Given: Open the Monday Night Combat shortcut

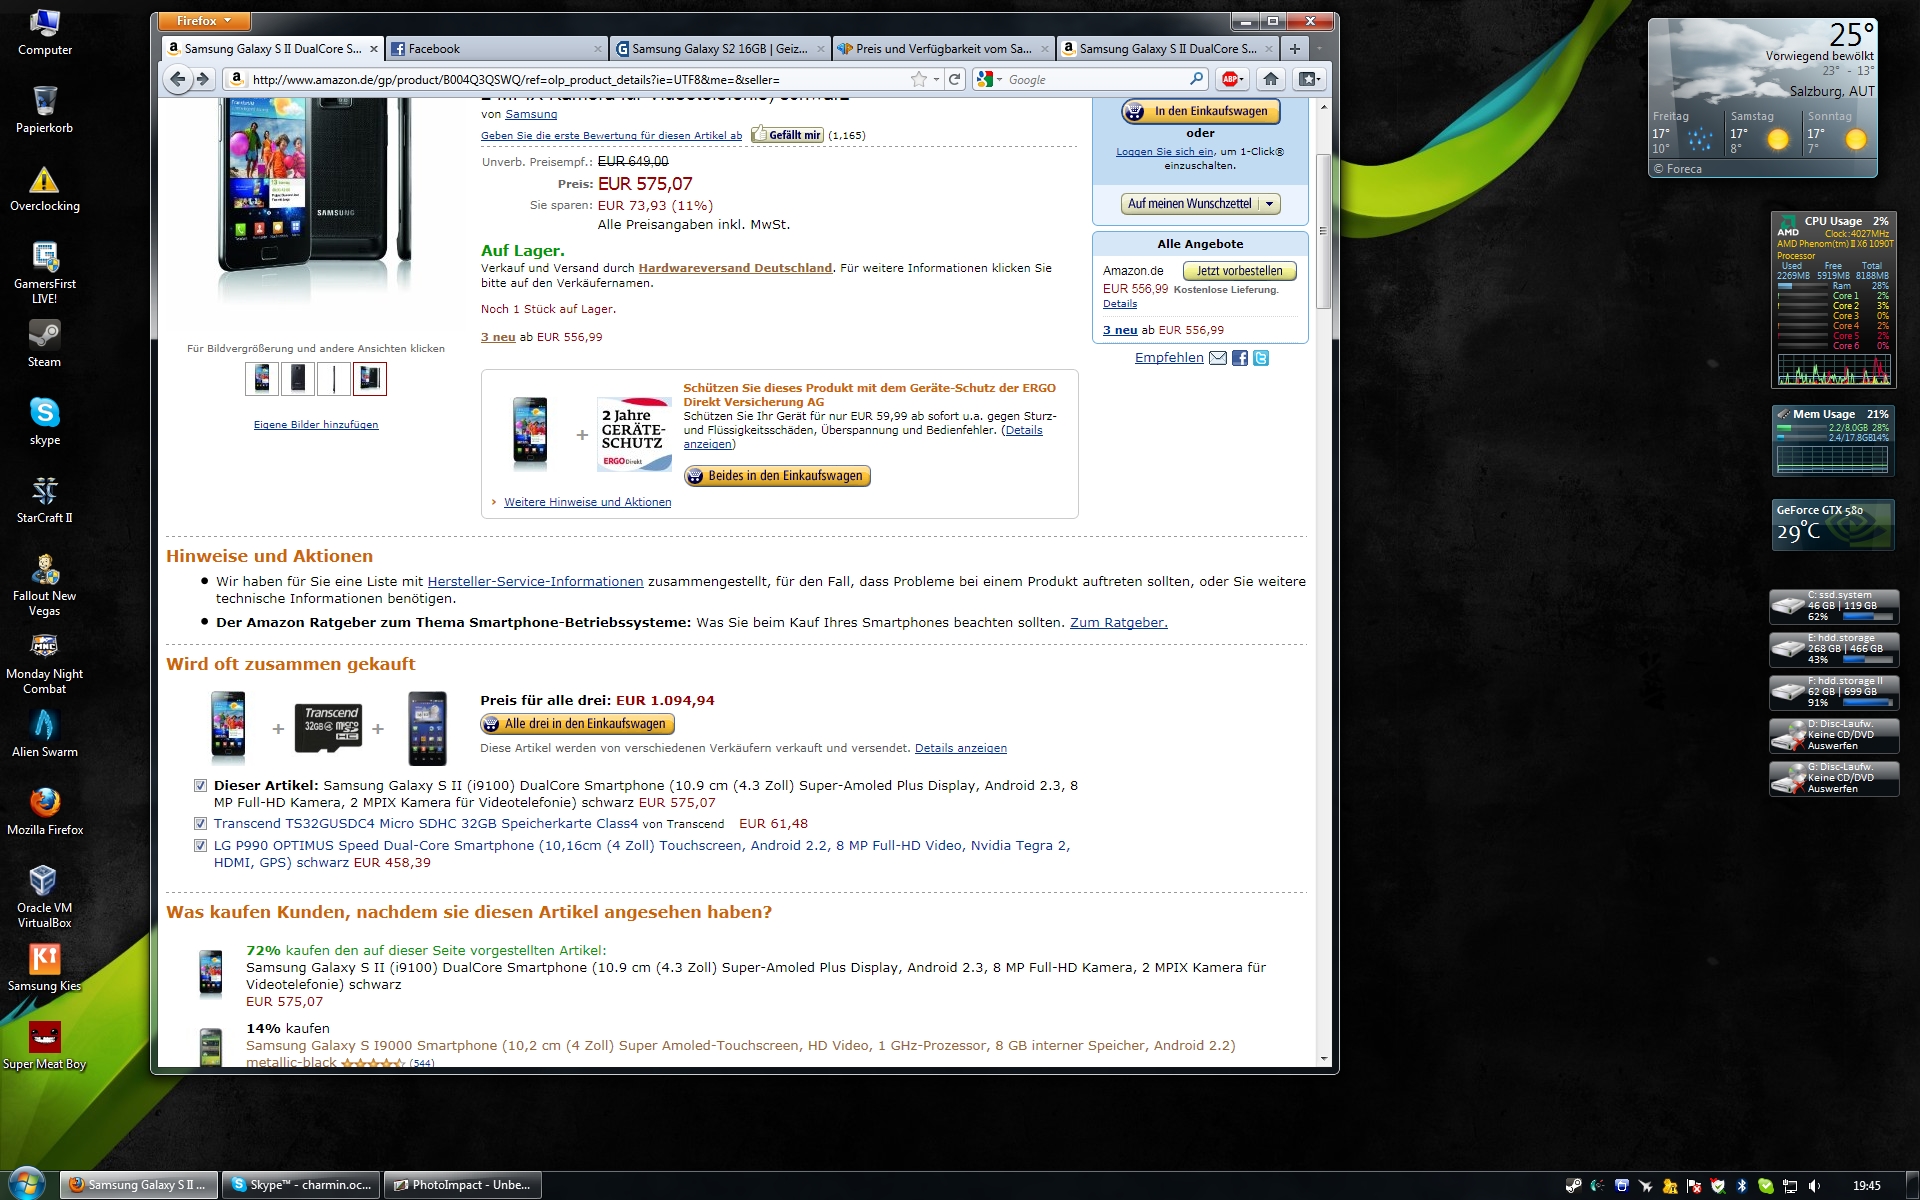Looking at the screenshot, I should click(44, 664).
